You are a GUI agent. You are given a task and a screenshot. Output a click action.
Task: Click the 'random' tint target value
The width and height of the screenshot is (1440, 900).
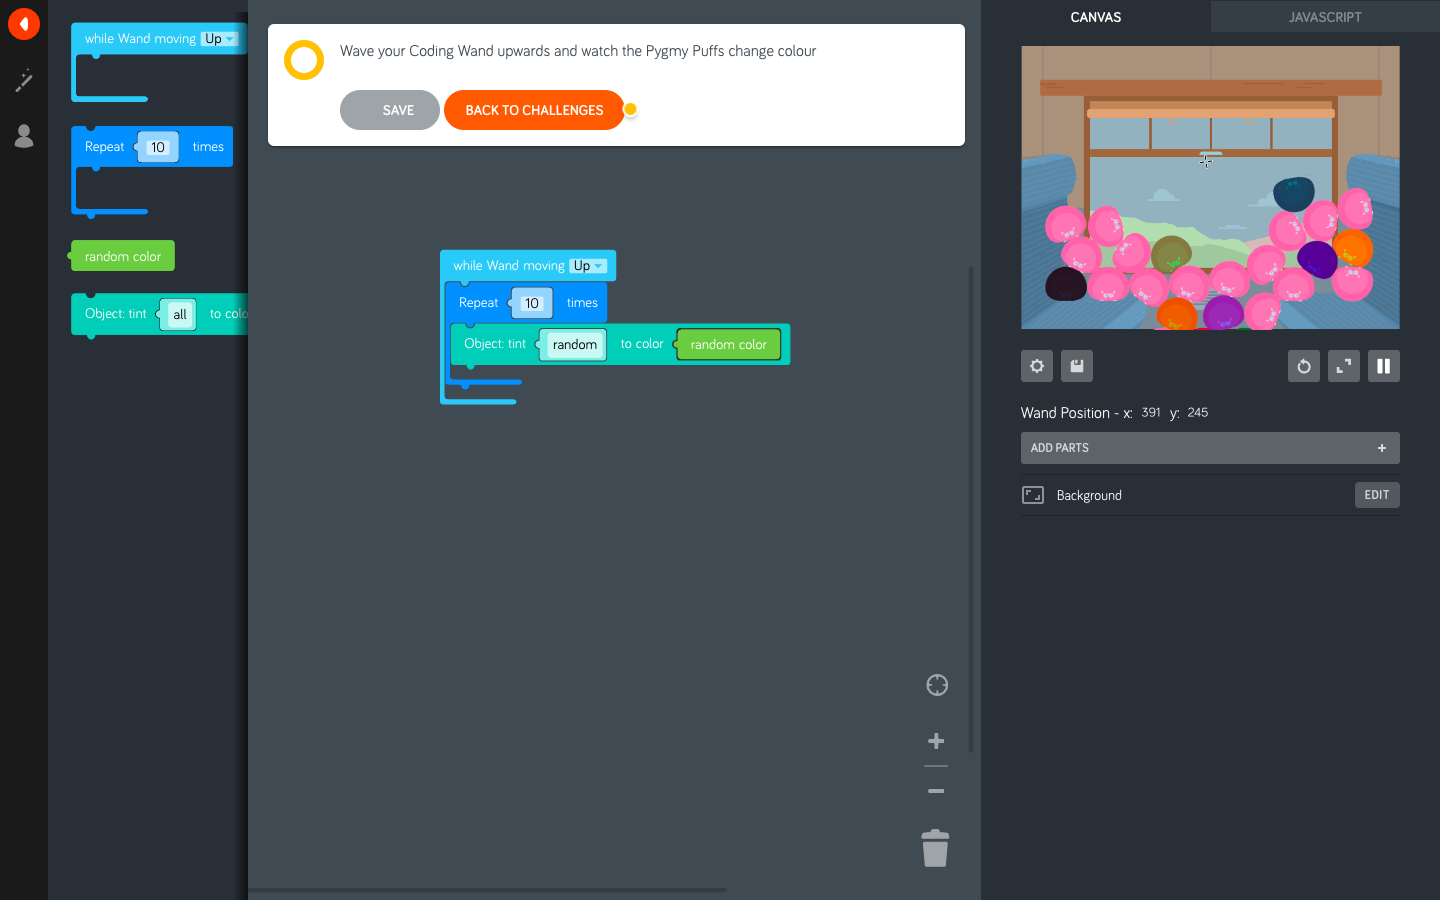coord(574,345)
